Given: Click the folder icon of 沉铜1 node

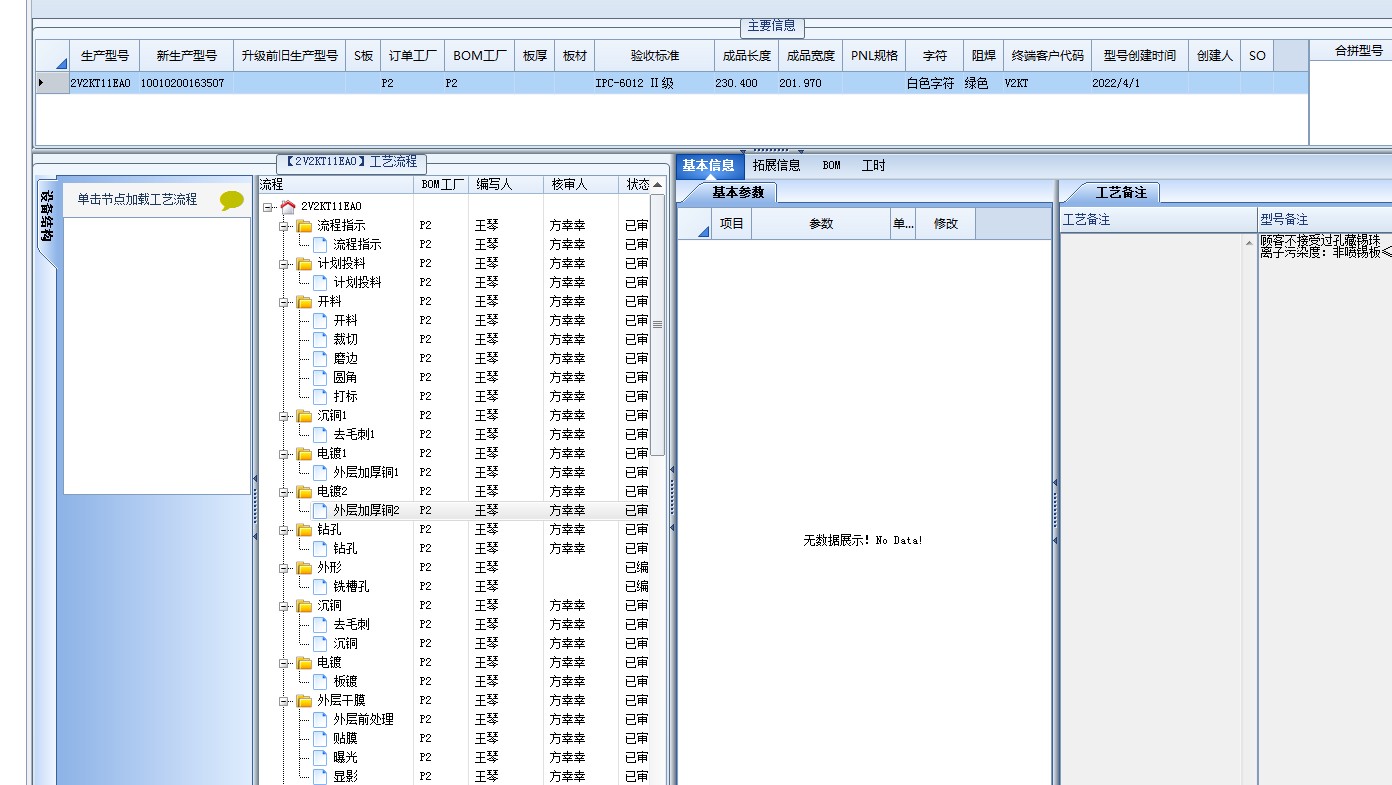Looking at the screenshot, I should pyautogui.click(x=304, y=415).
